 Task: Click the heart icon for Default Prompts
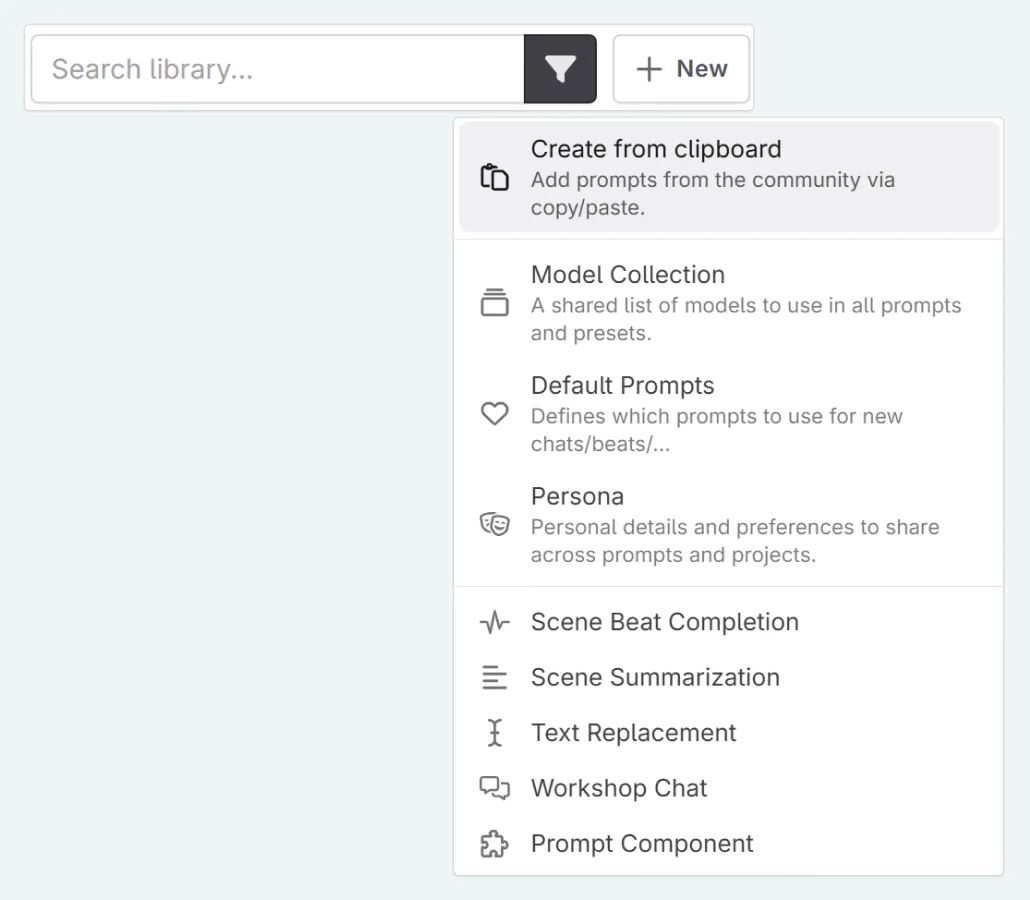pyautogui.click(x=495, y=414)
